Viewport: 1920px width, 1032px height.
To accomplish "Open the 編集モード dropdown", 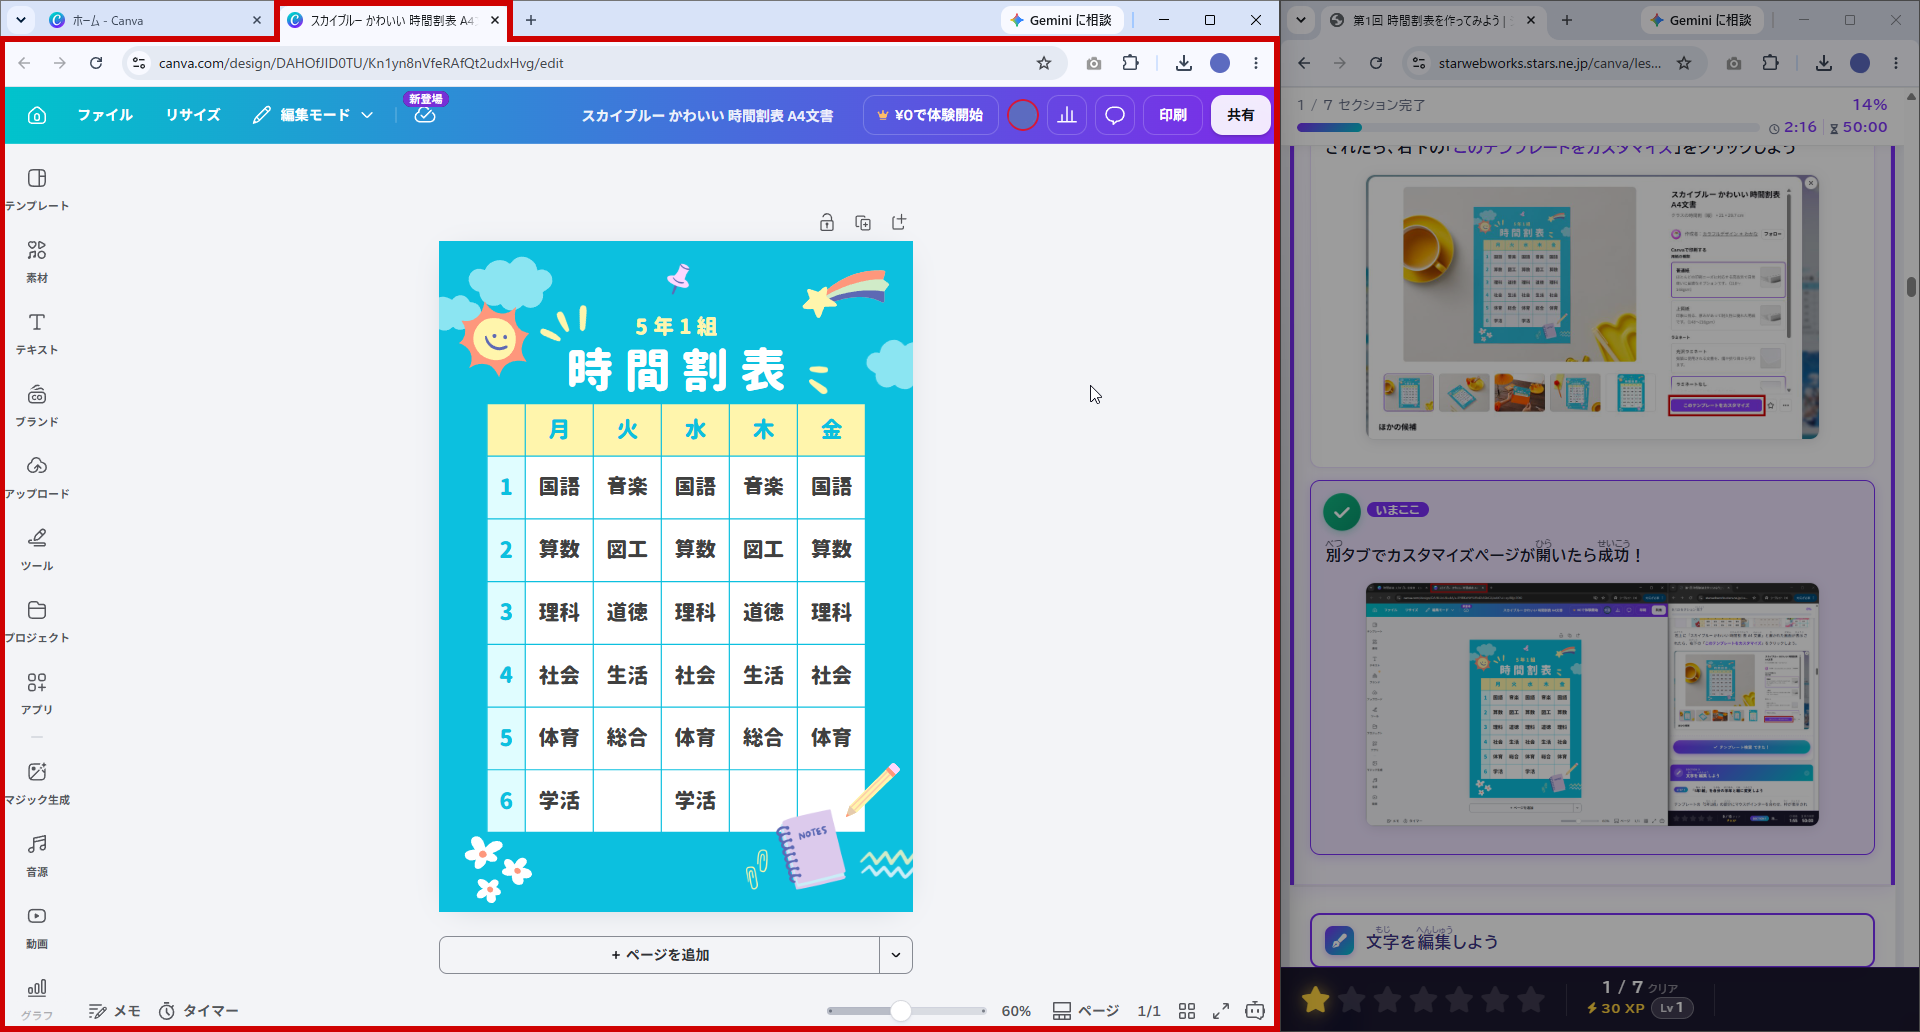I will (x=313, y=115).
